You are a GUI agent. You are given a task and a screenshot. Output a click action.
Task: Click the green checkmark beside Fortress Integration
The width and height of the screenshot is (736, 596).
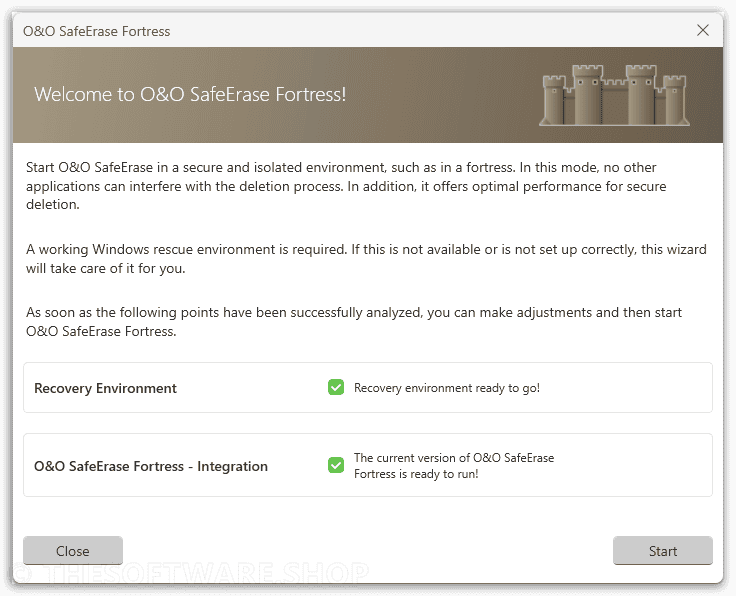click(336, 465)
